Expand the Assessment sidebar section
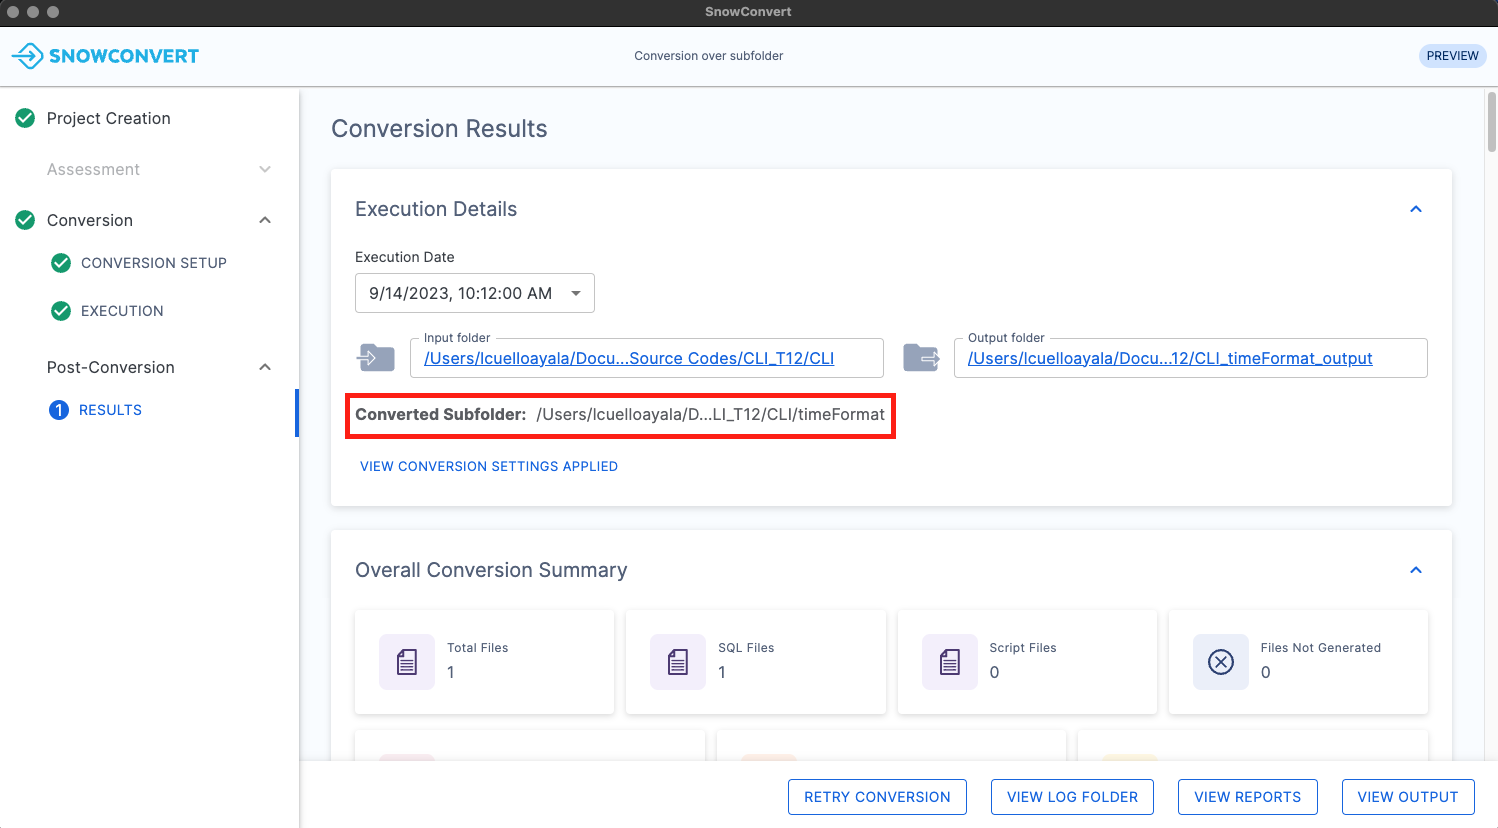Image resolution: width=1498 pixels, height=828 pixels. 265,169
